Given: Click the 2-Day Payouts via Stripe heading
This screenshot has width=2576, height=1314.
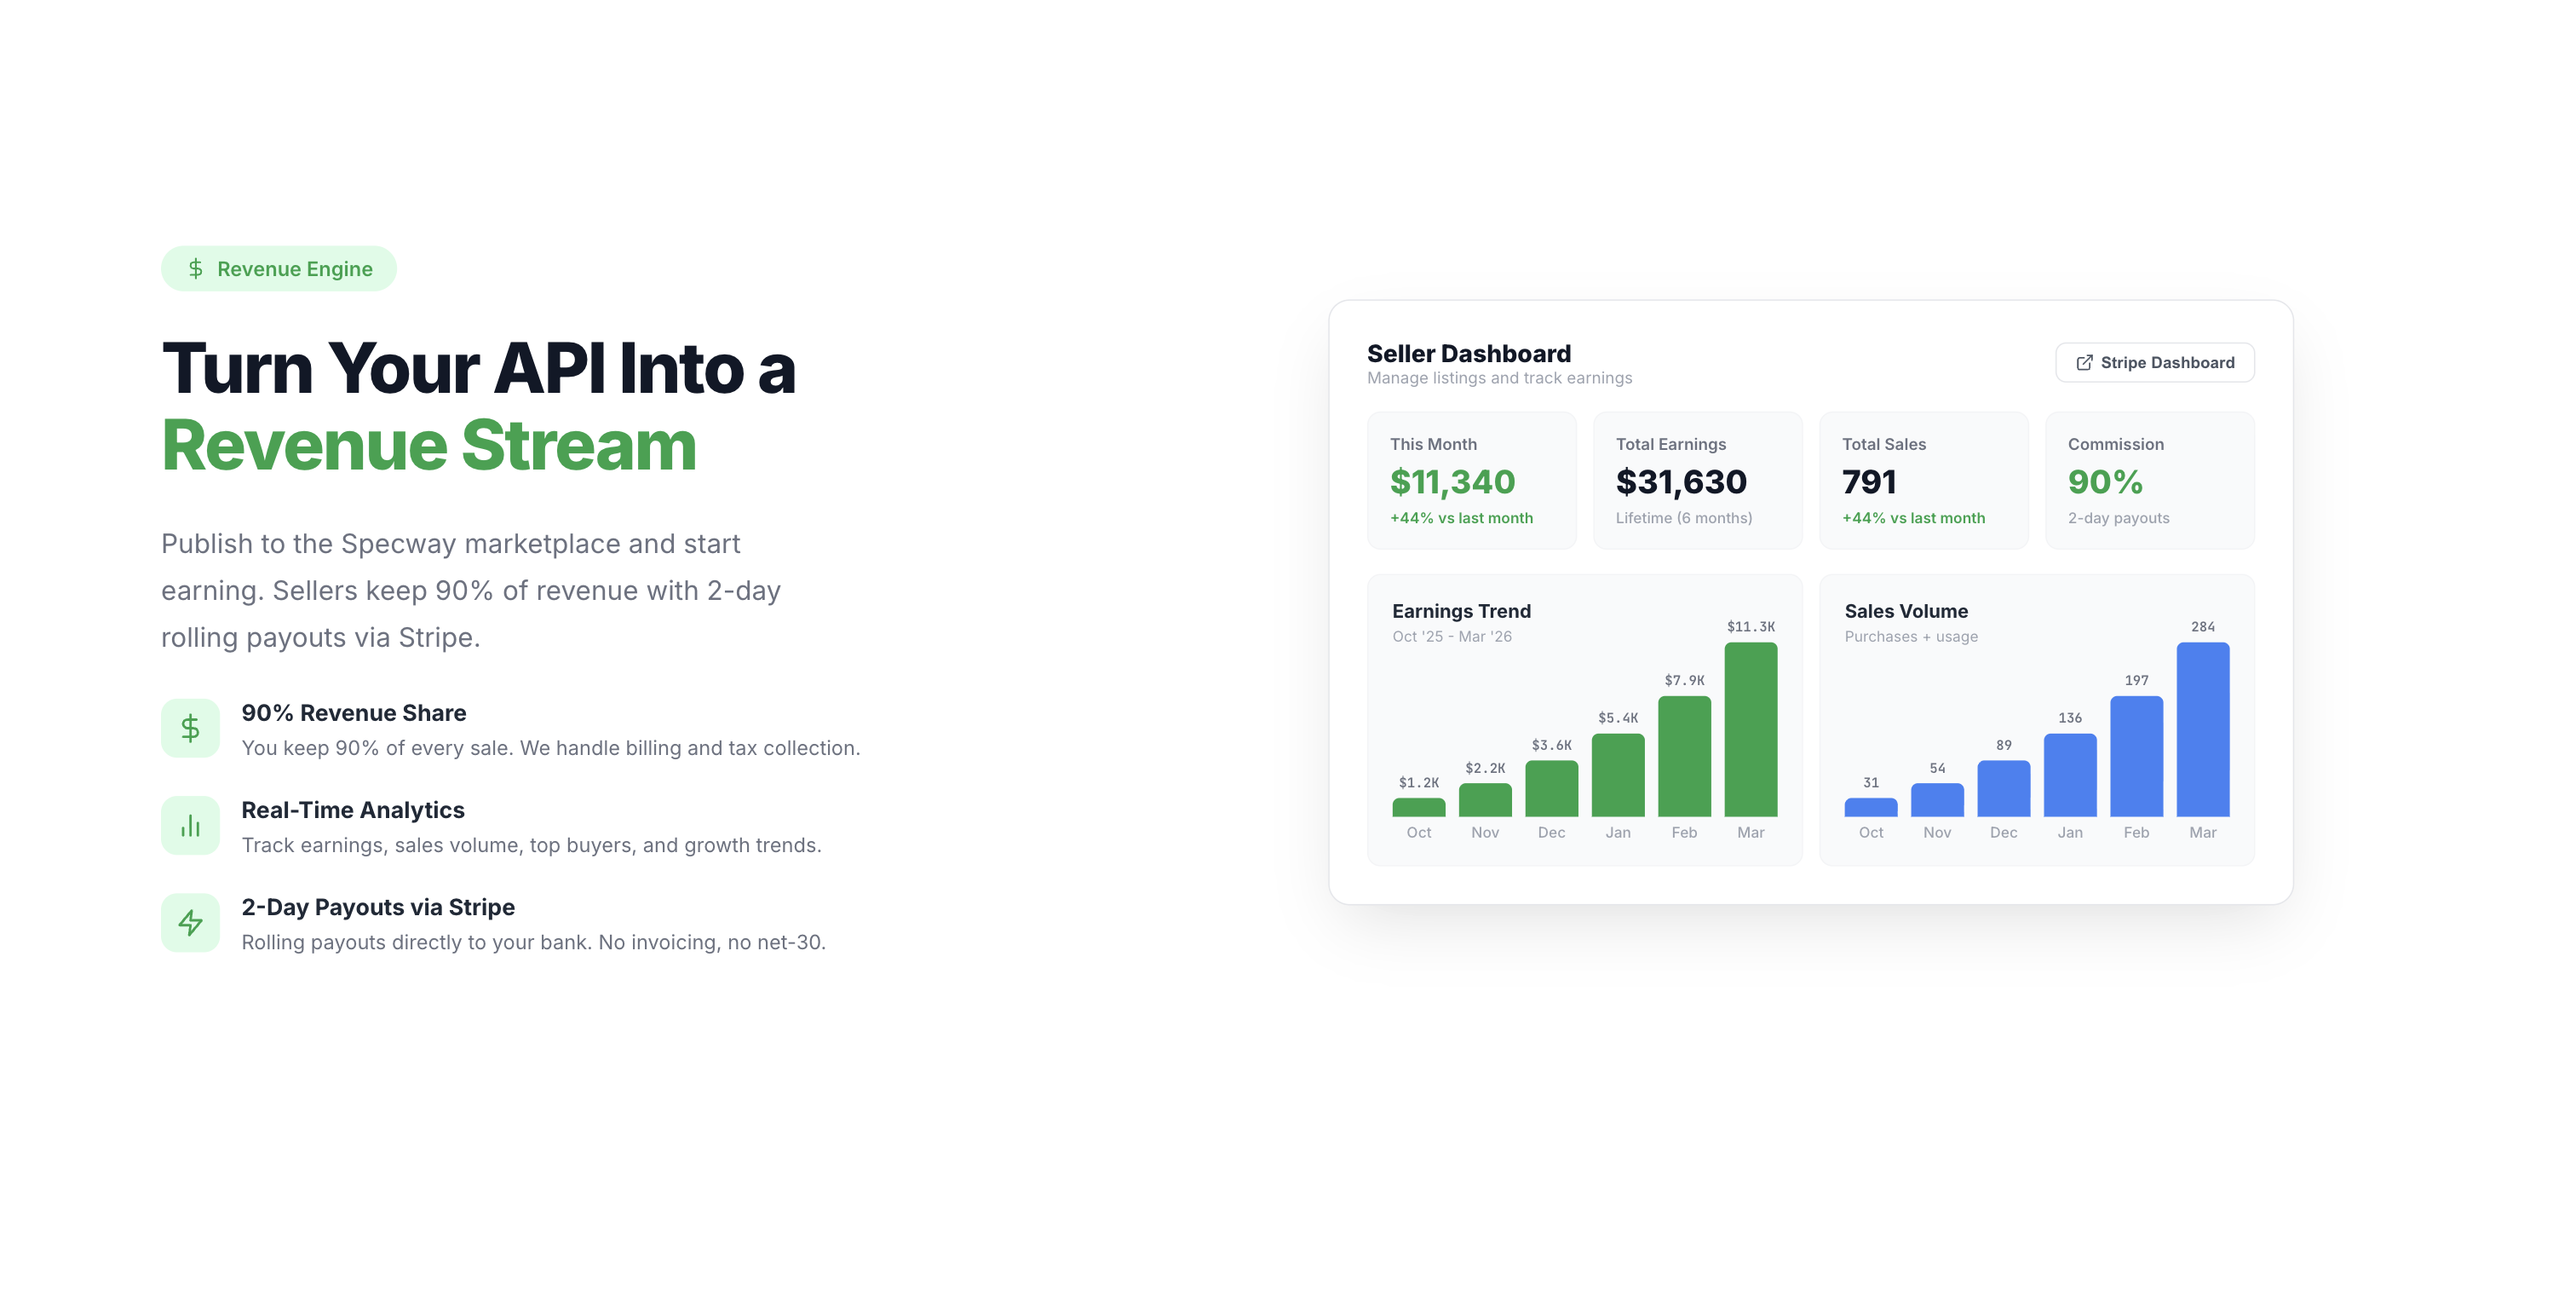Looking at the screenshot, I should click(x=378, y=907).
